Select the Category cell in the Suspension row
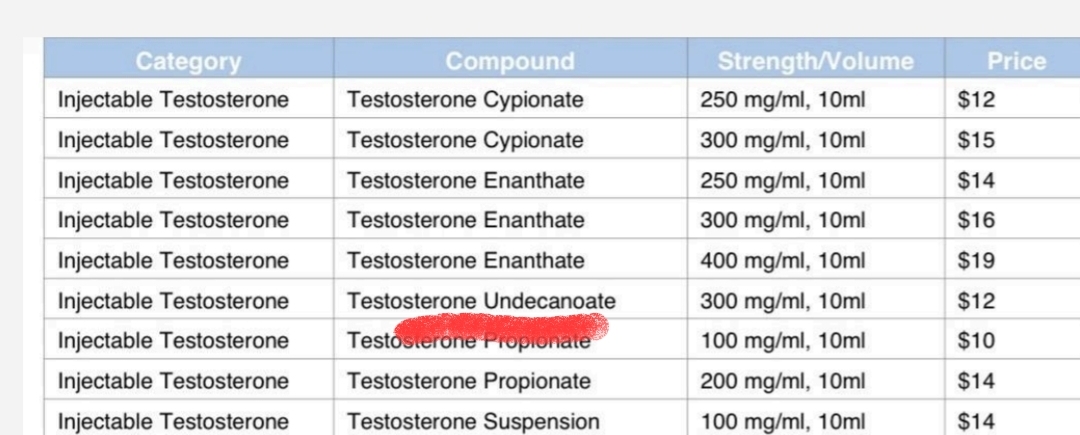1080x435 pixels. coord(173,422)
